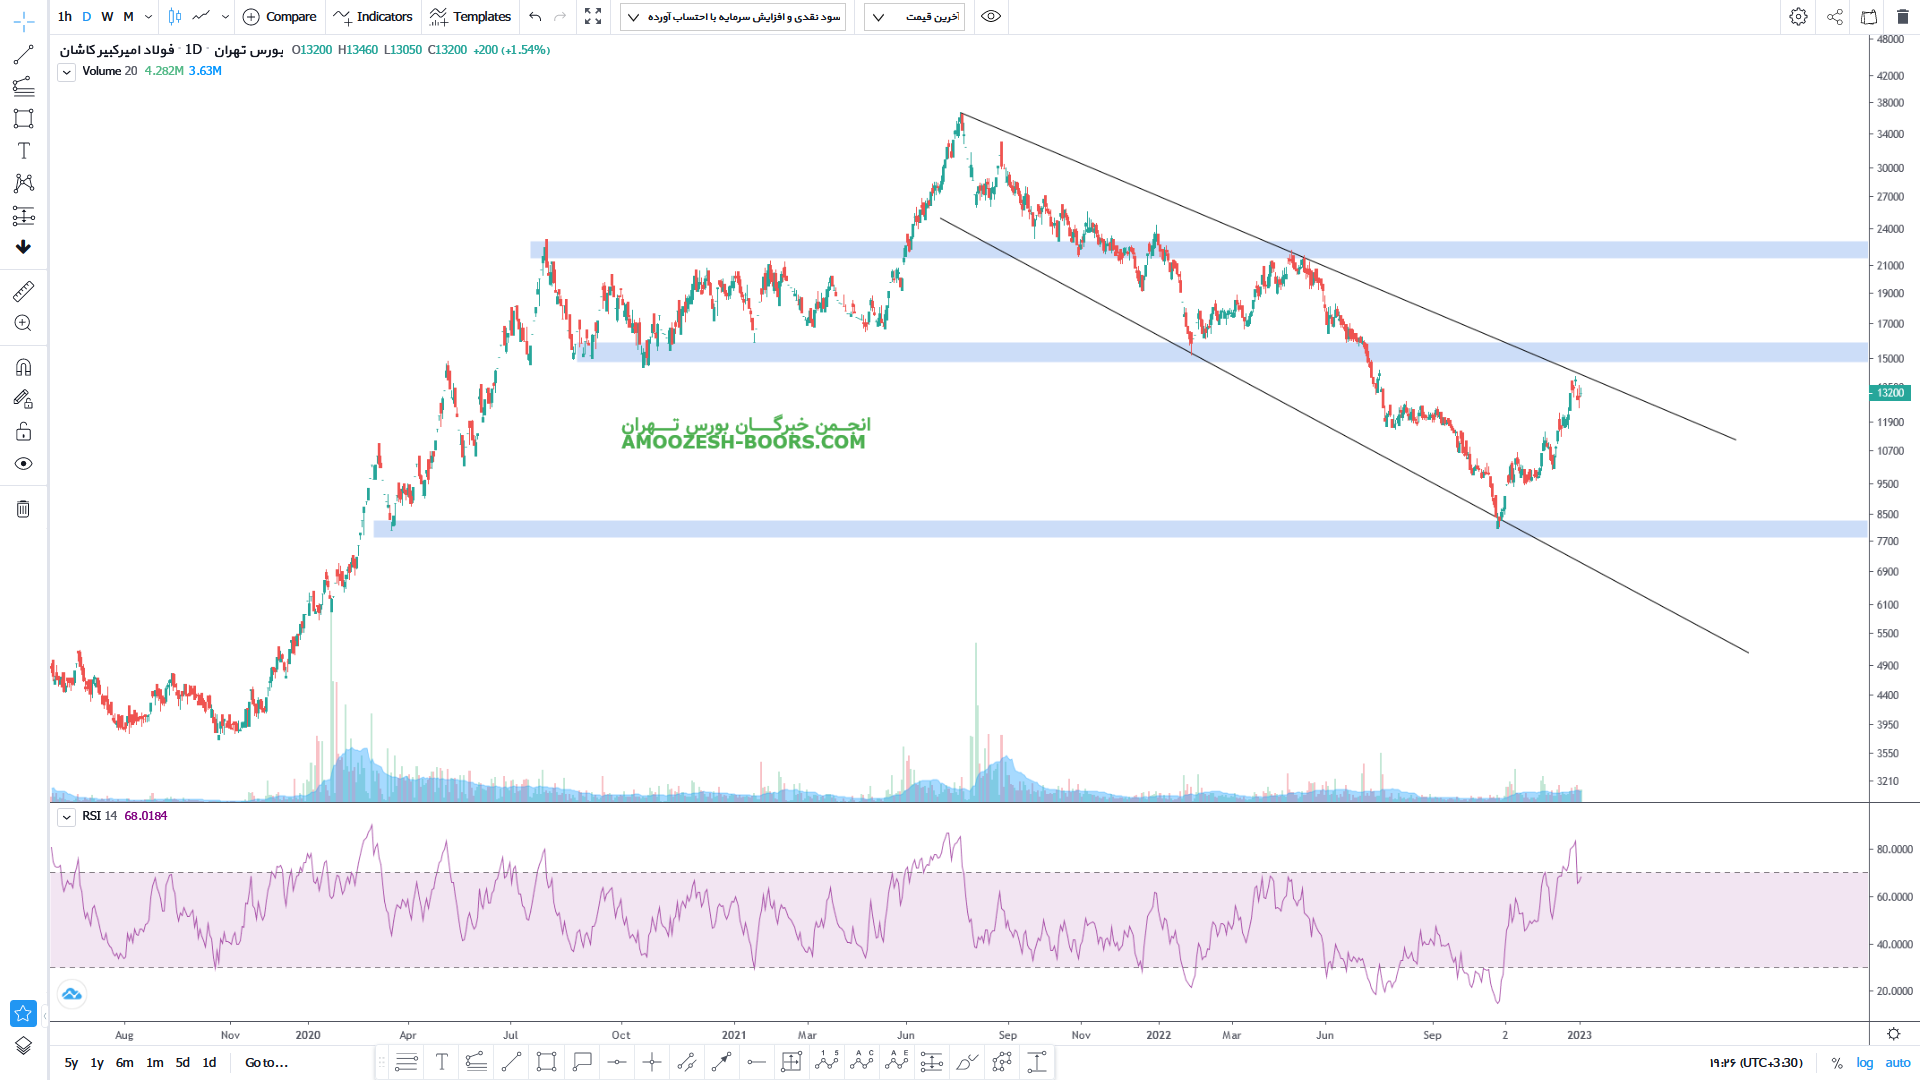Select the text annotation tool
Screen dimensions: 1920x1080
23,151
